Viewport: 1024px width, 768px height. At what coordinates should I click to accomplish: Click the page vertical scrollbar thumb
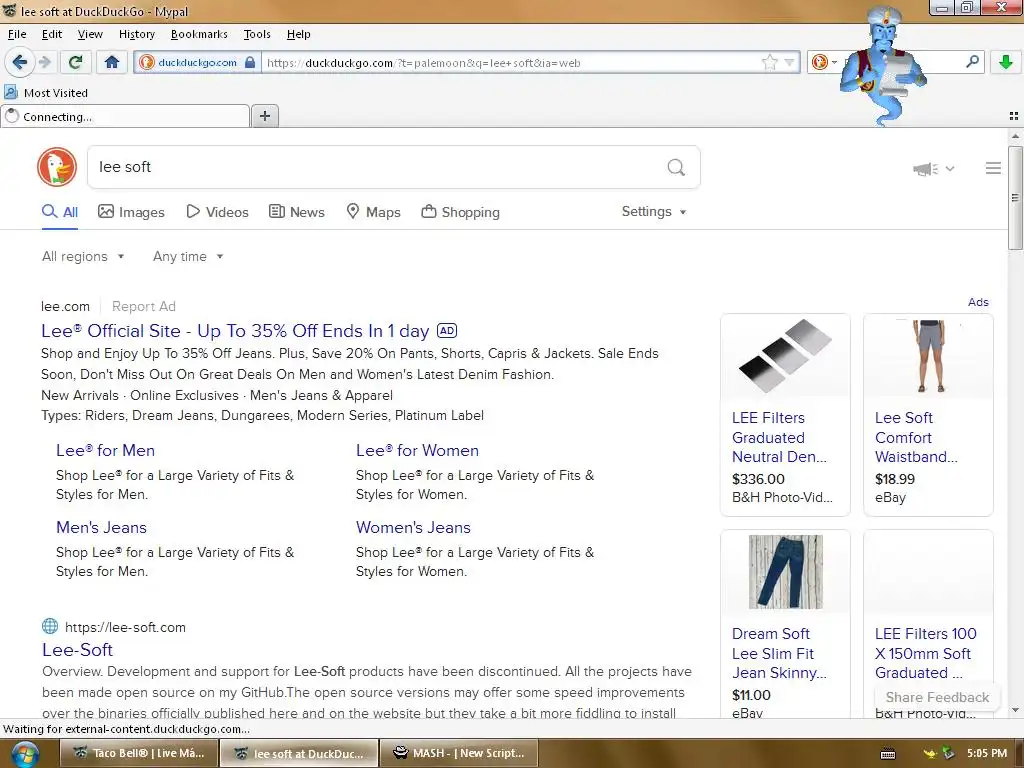(1015, 198)
